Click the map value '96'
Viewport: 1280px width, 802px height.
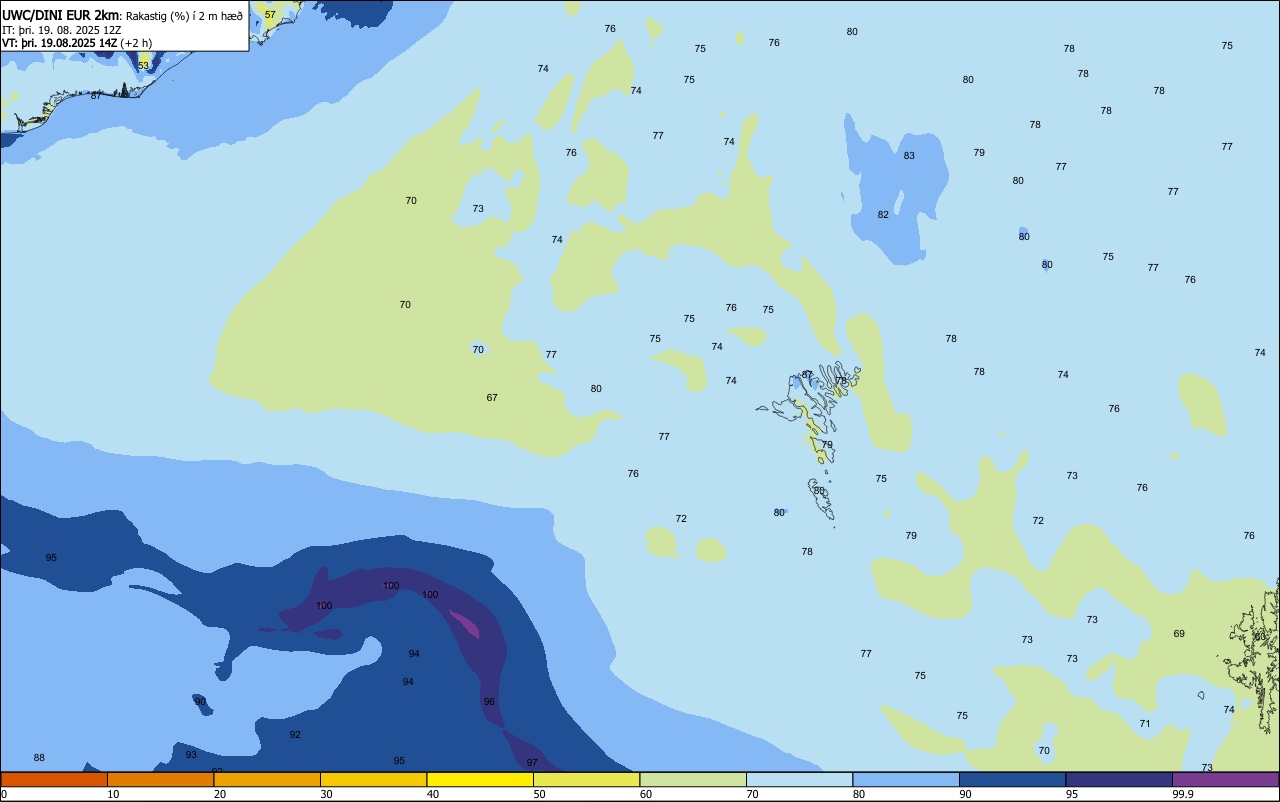(x=489, y=702)
